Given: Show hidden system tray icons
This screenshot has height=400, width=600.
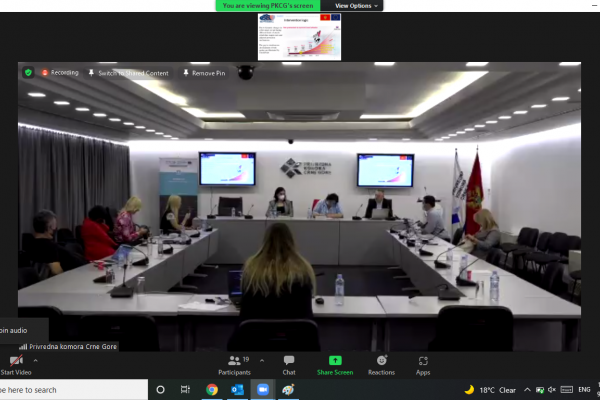Looking at the screenshot, I should (x=527, y=390).
